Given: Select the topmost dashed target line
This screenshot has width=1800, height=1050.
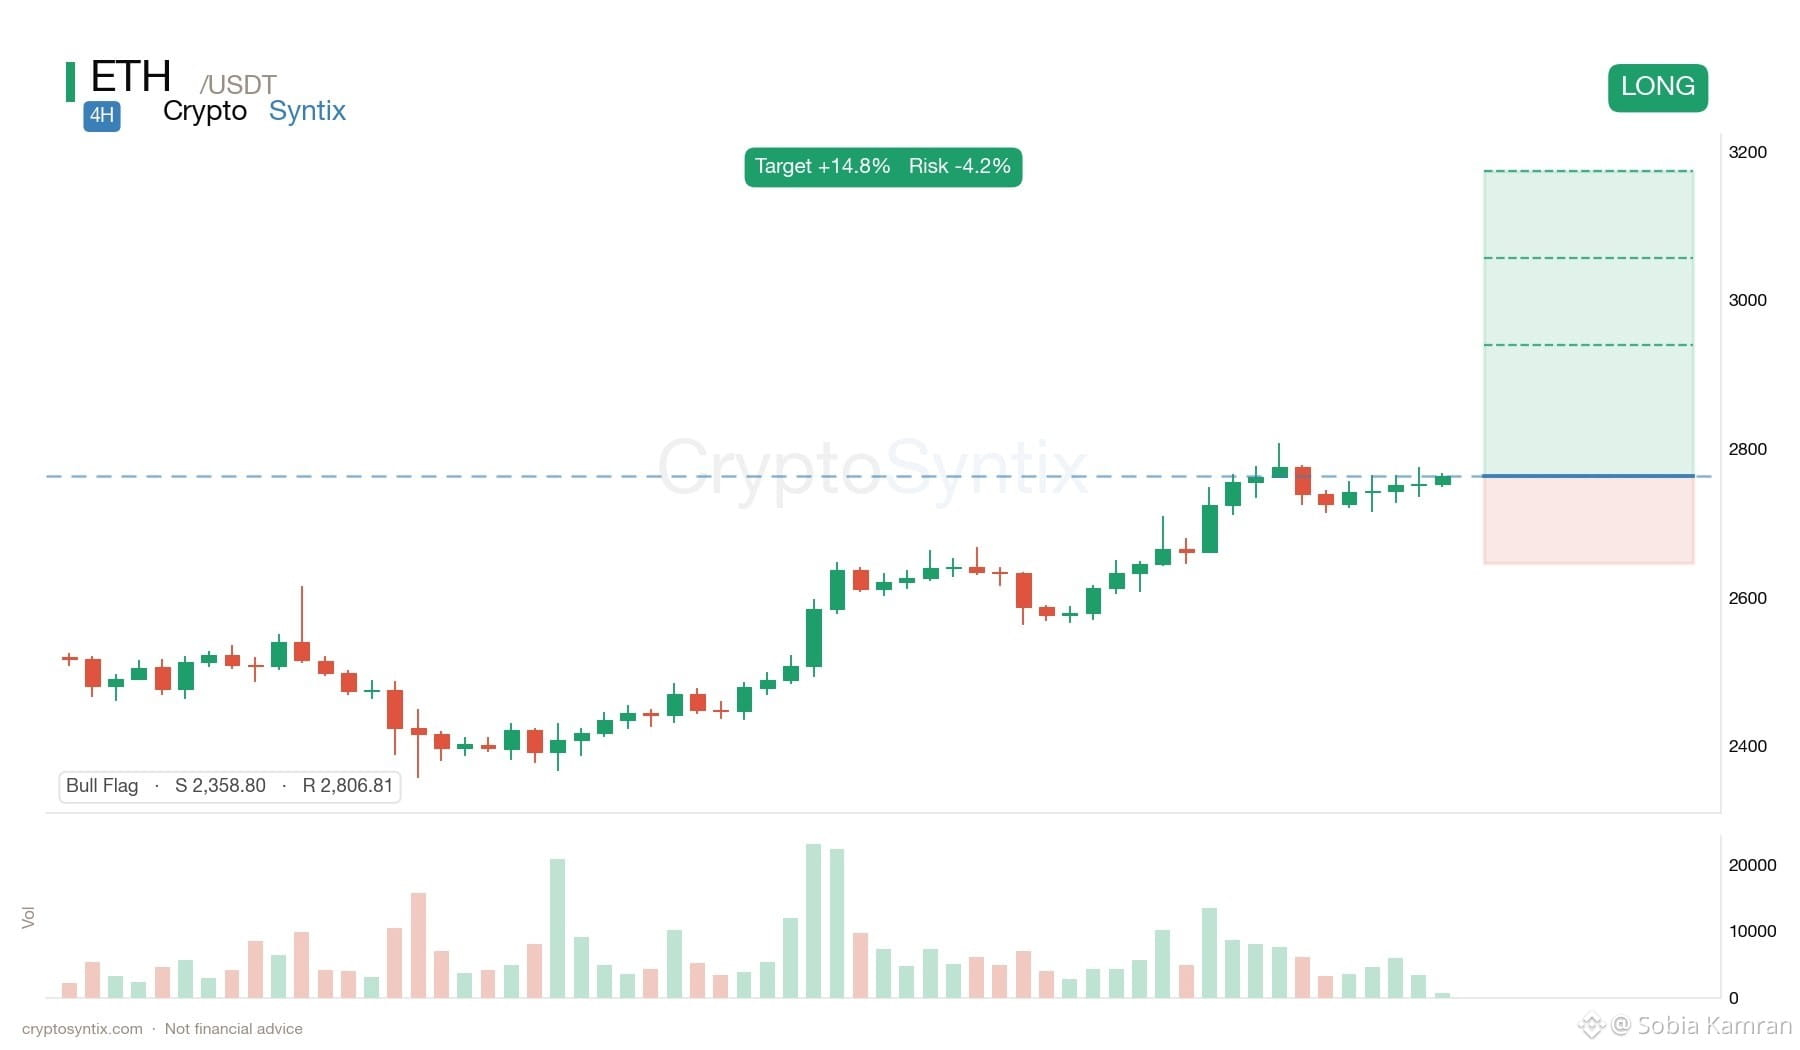Looking at the screenshot, I should click(1588, 171).
